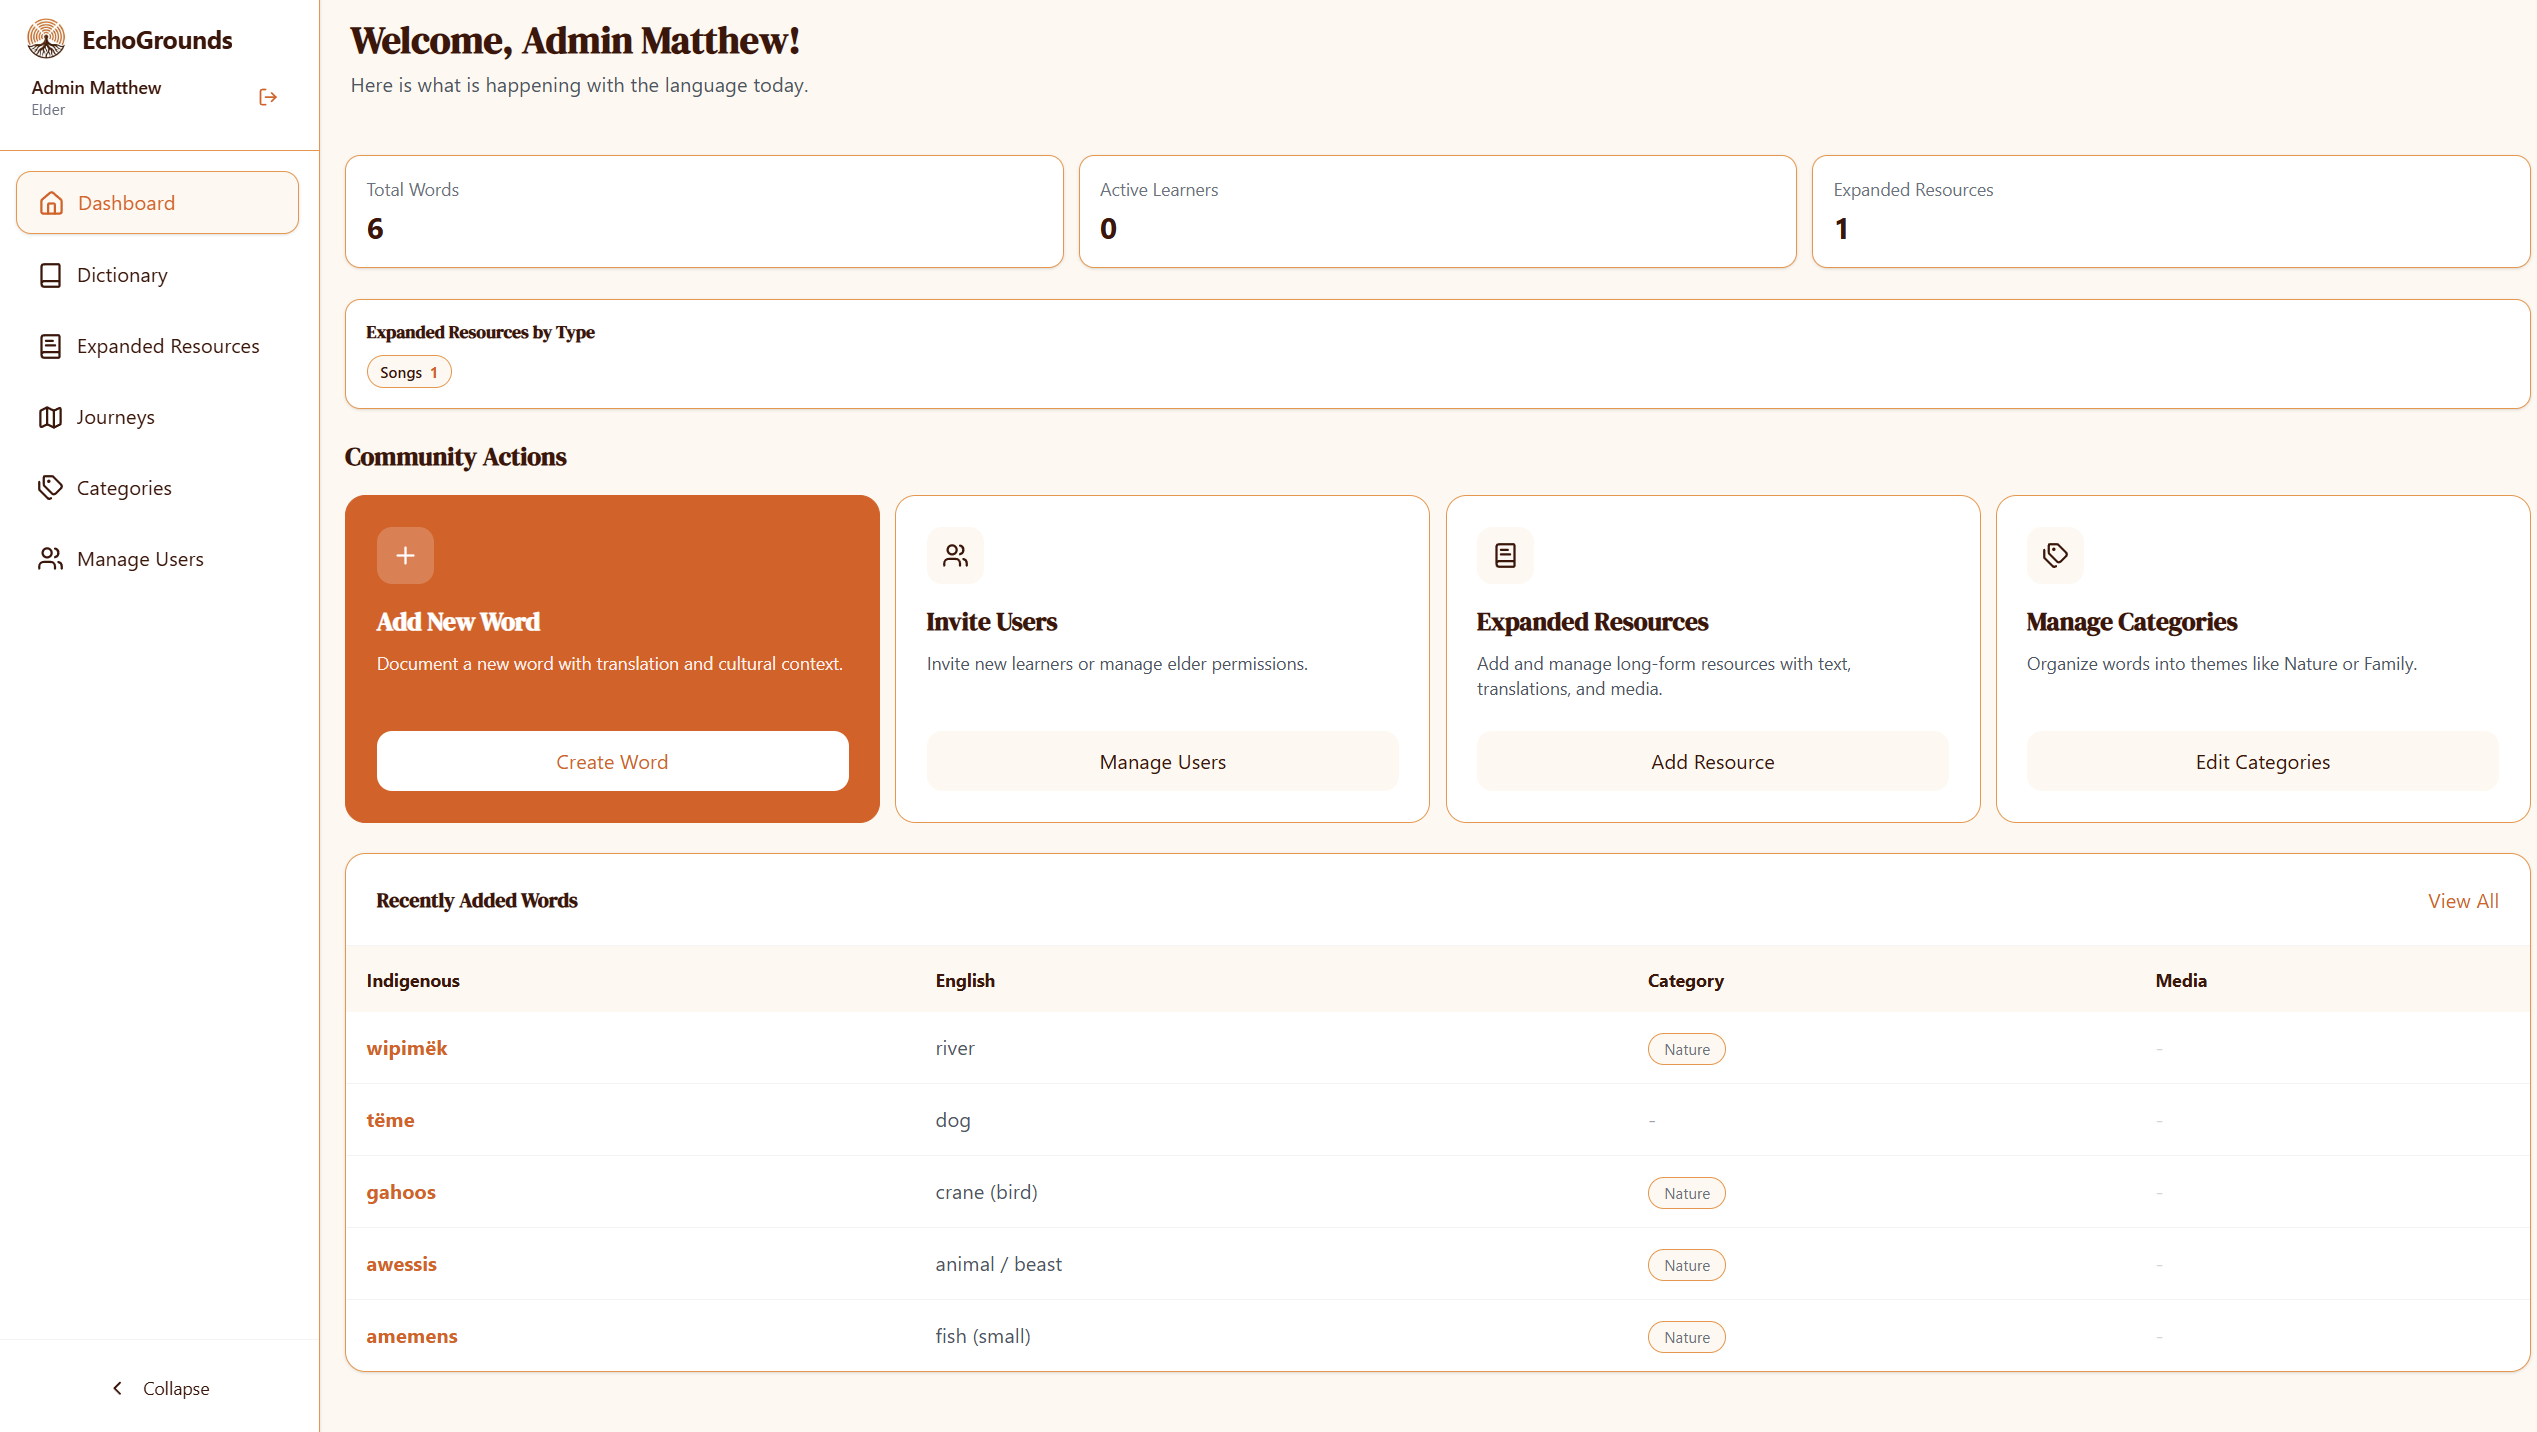
Task: Open Categories from the sidebar
Action: point(125,487)
